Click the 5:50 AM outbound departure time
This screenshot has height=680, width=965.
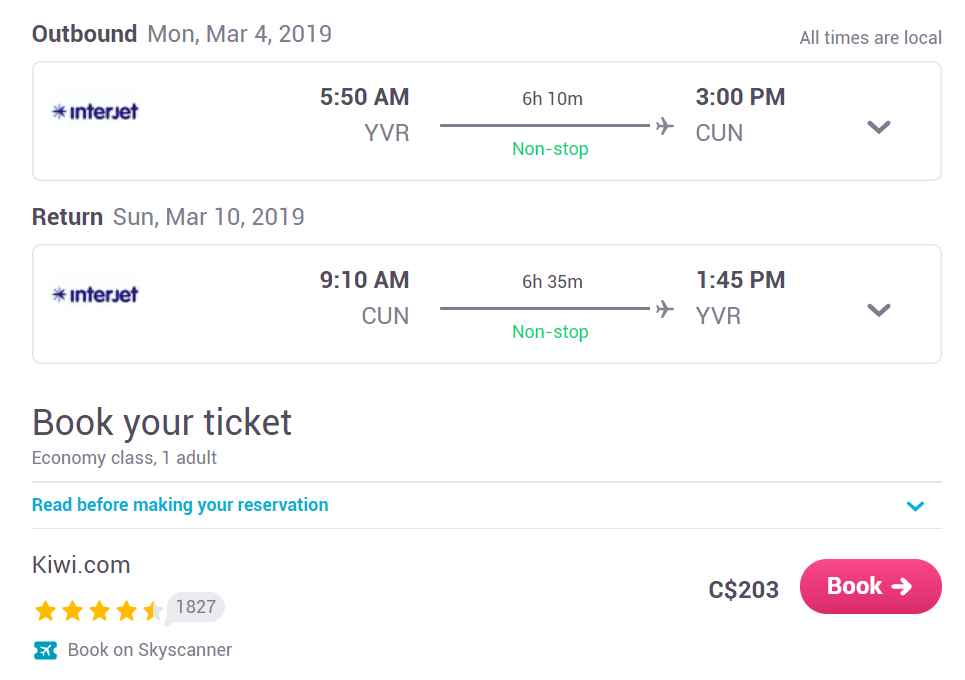click(364, 97)
